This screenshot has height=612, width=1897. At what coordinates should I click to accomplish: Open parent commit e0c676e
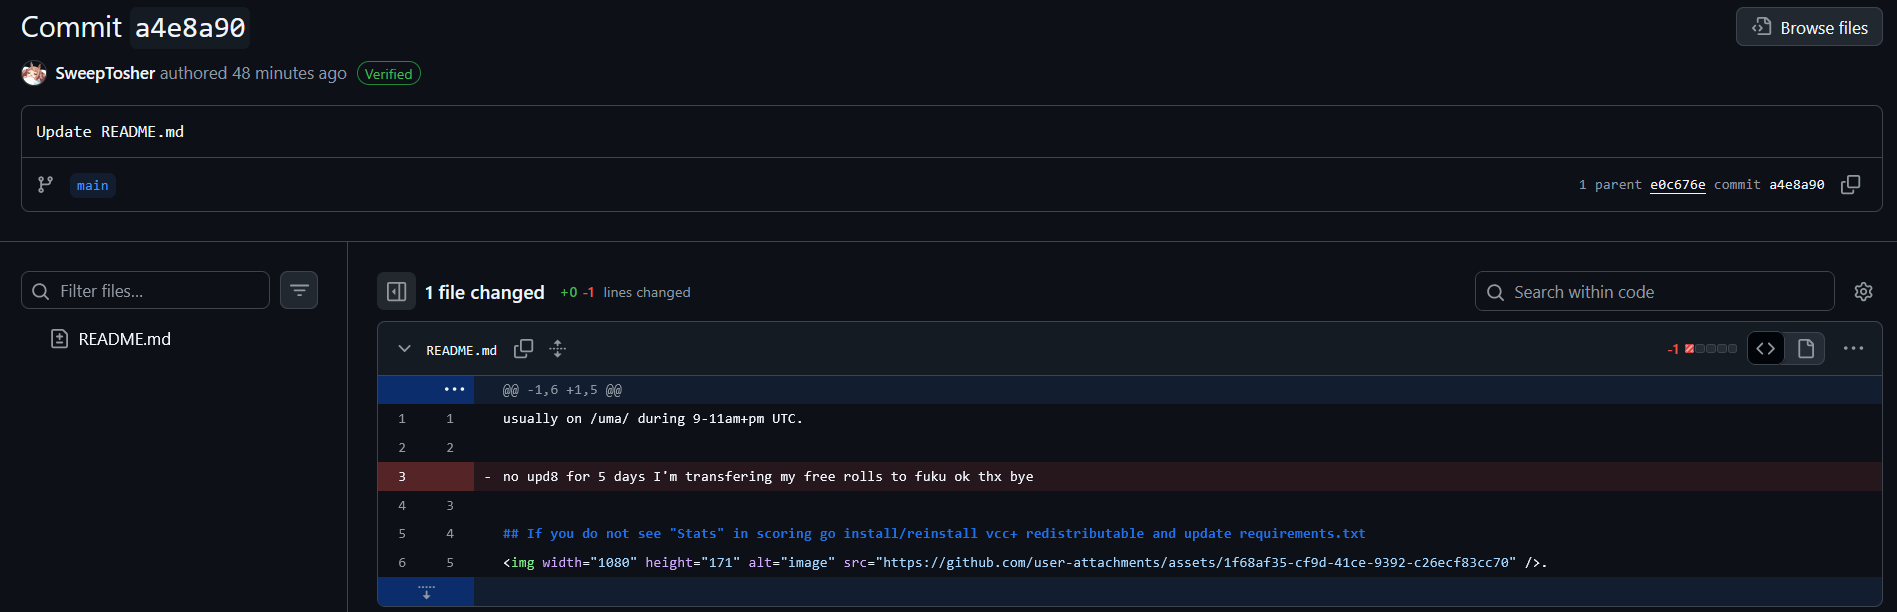click(x=1677, y=185)
